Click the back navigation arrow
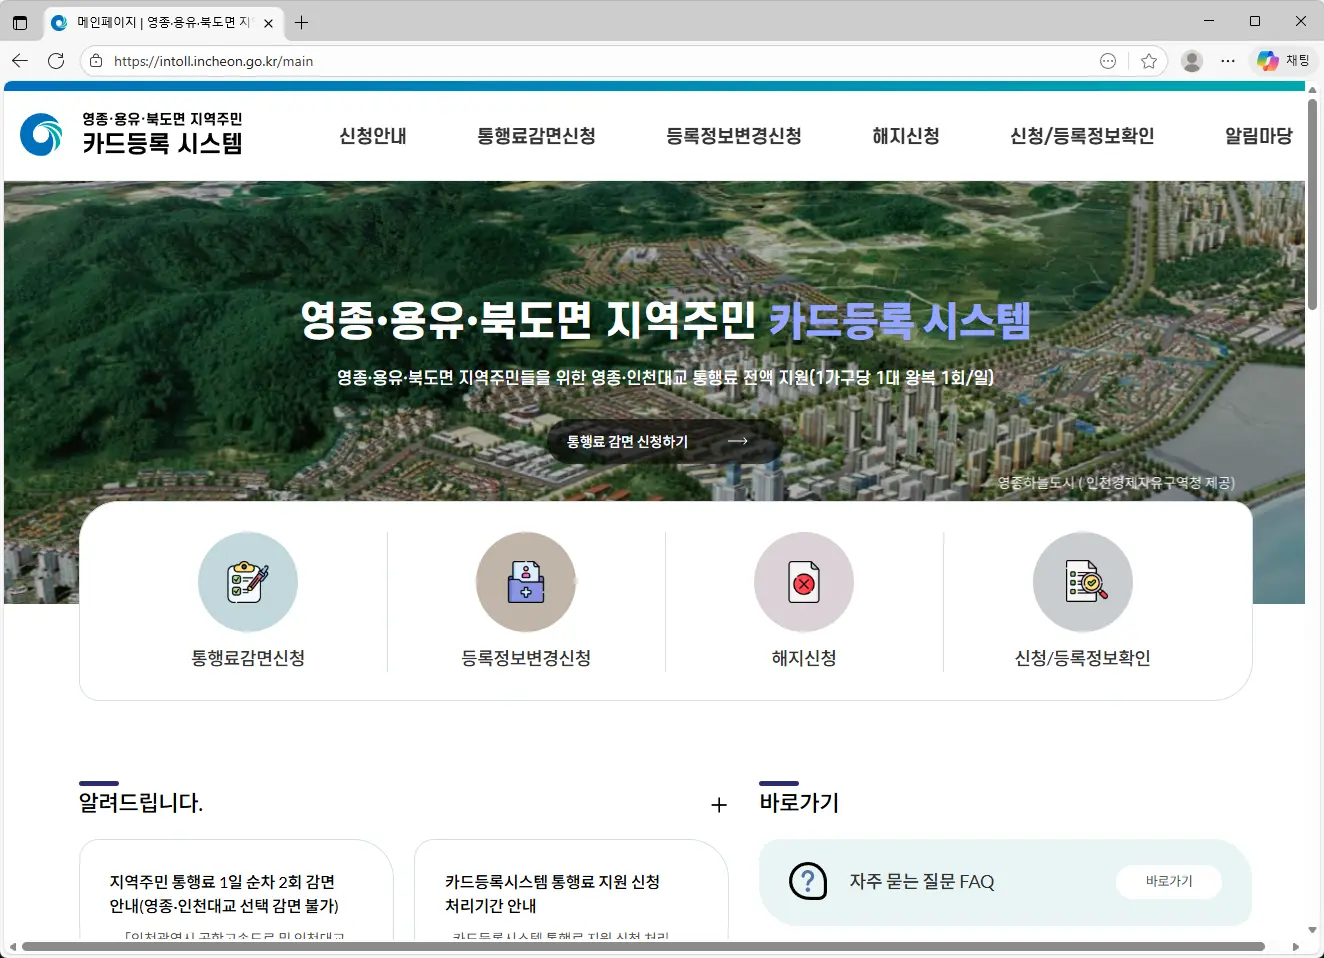This screenshot has height=958, width=1324. (x=20, y=60)
